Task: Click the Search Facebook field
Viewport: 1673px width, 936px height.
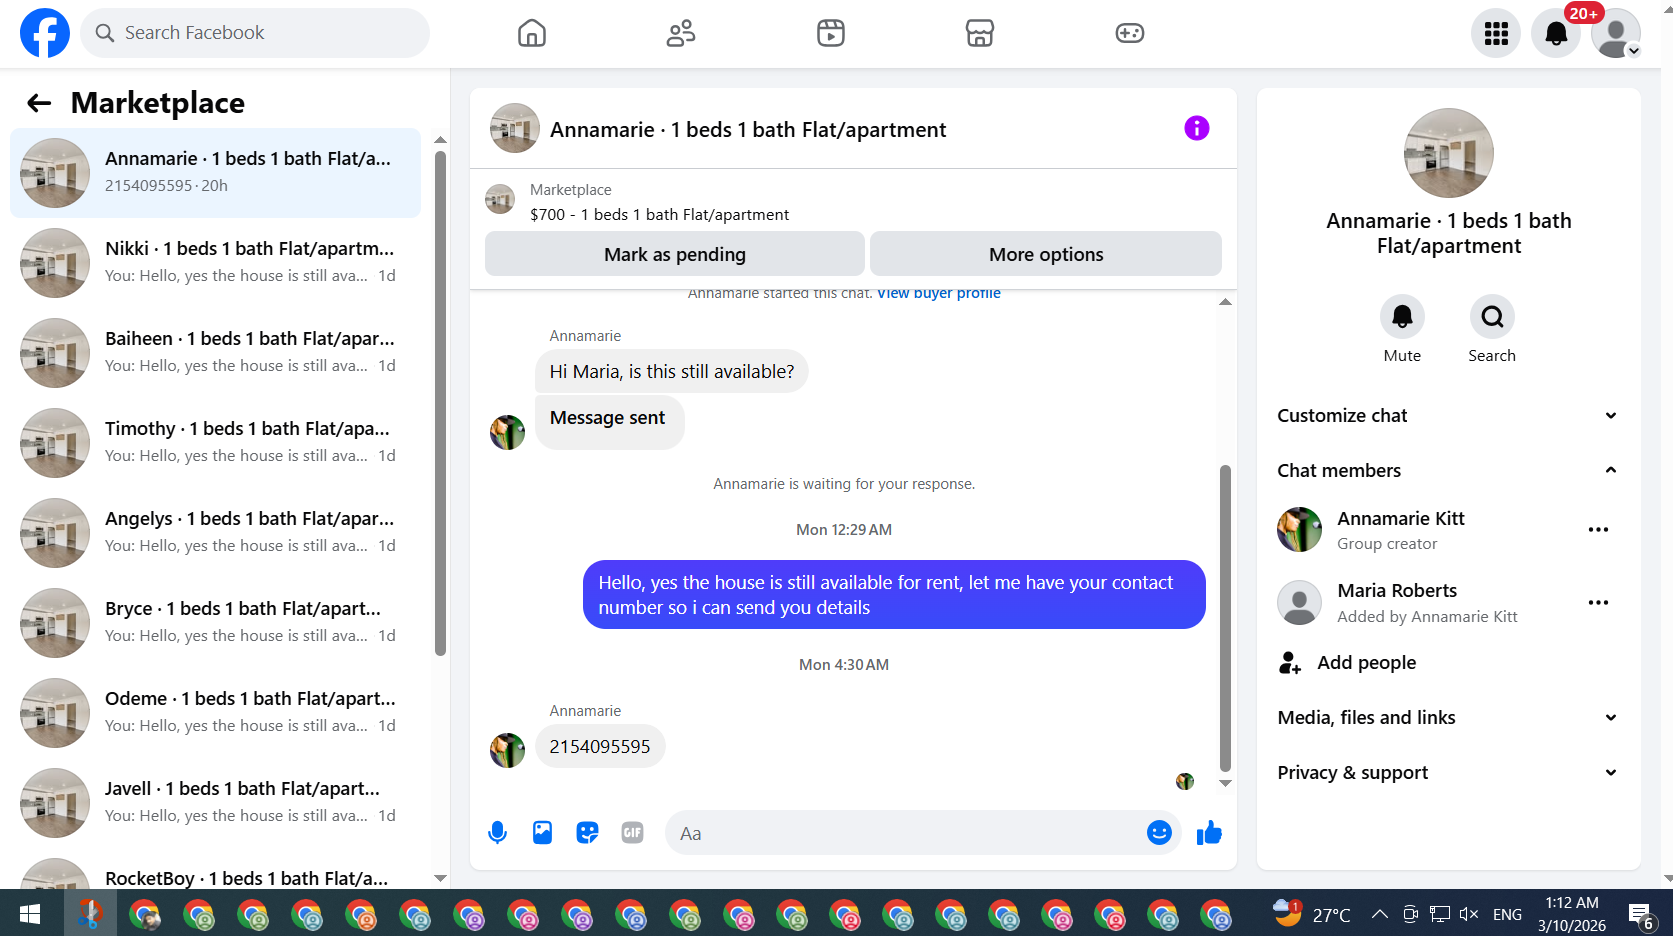Action: coord(255,33)
